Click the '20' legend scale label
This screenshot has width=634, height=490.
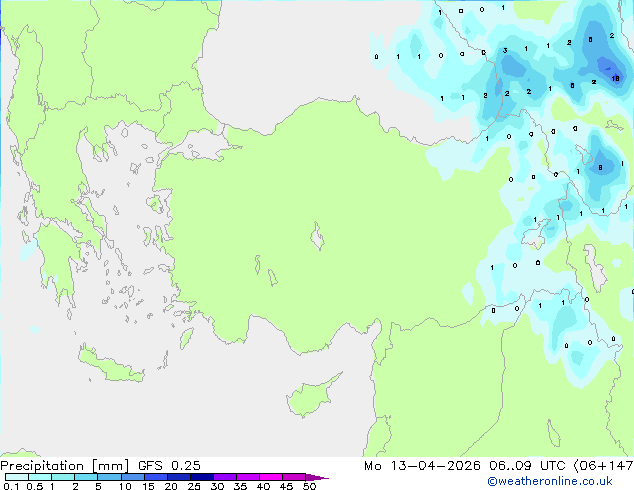point(171,486)
